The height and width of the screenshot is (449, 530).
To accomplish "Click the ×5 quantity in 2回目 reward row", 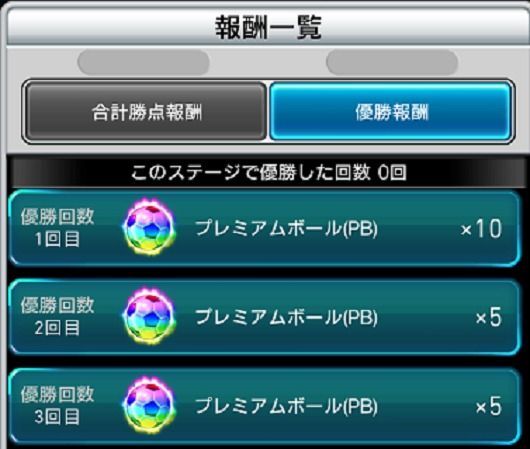I will (x=489, y=317).
